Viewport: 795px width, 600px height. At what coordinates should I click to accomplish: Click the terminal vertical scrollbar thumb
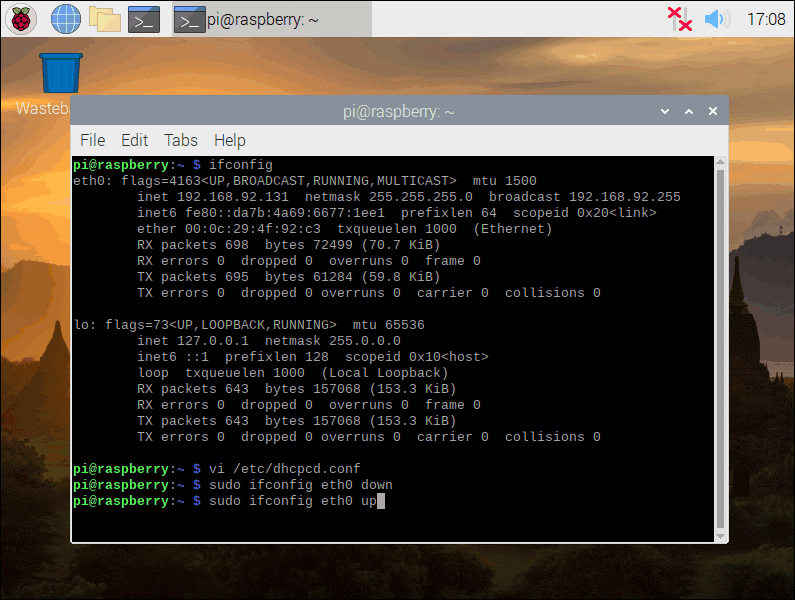[x=720, y=349]
